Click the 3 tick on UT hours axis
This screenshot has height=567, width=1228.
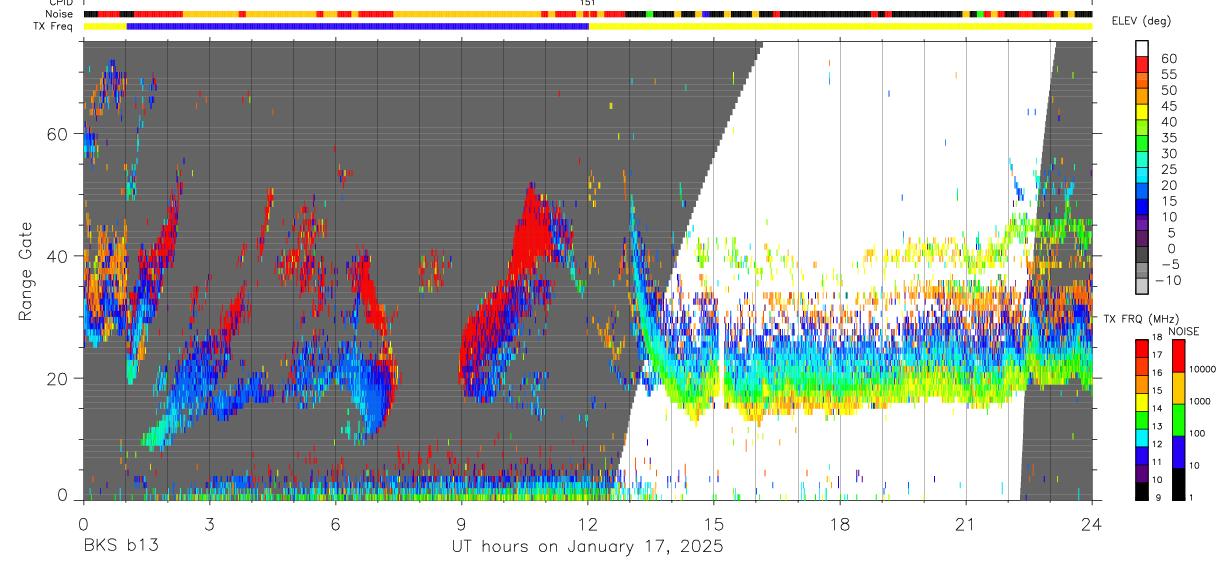point(209,524)
